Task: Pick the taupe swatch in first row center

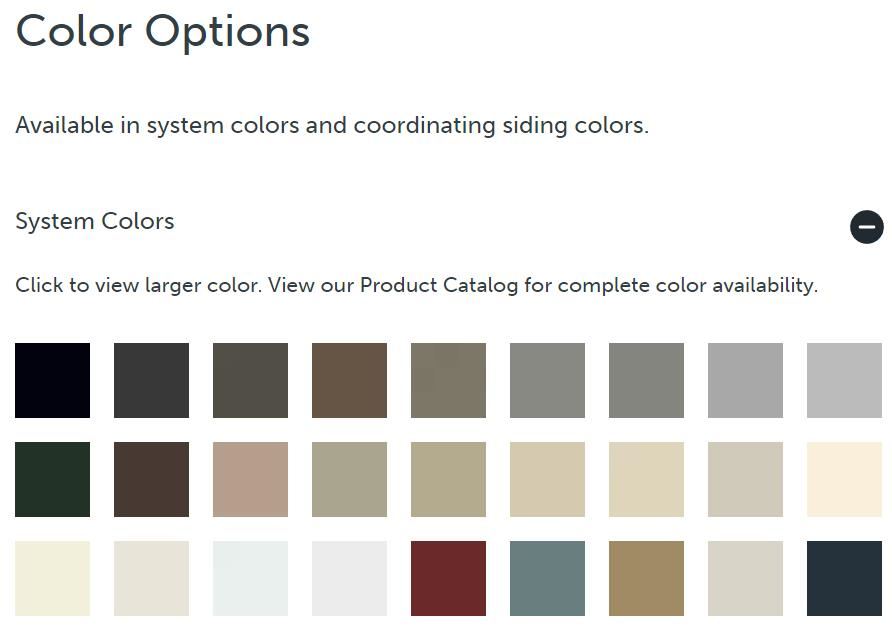Action: 448,380
